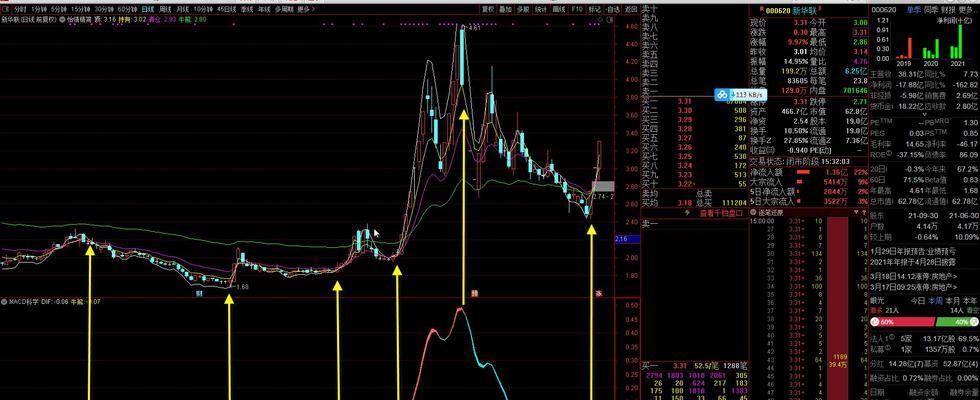Select the 本周 sentiment period tab
The width and height of the screenshot is (980, 400).
pyautogui.click(x=935, y=301)
